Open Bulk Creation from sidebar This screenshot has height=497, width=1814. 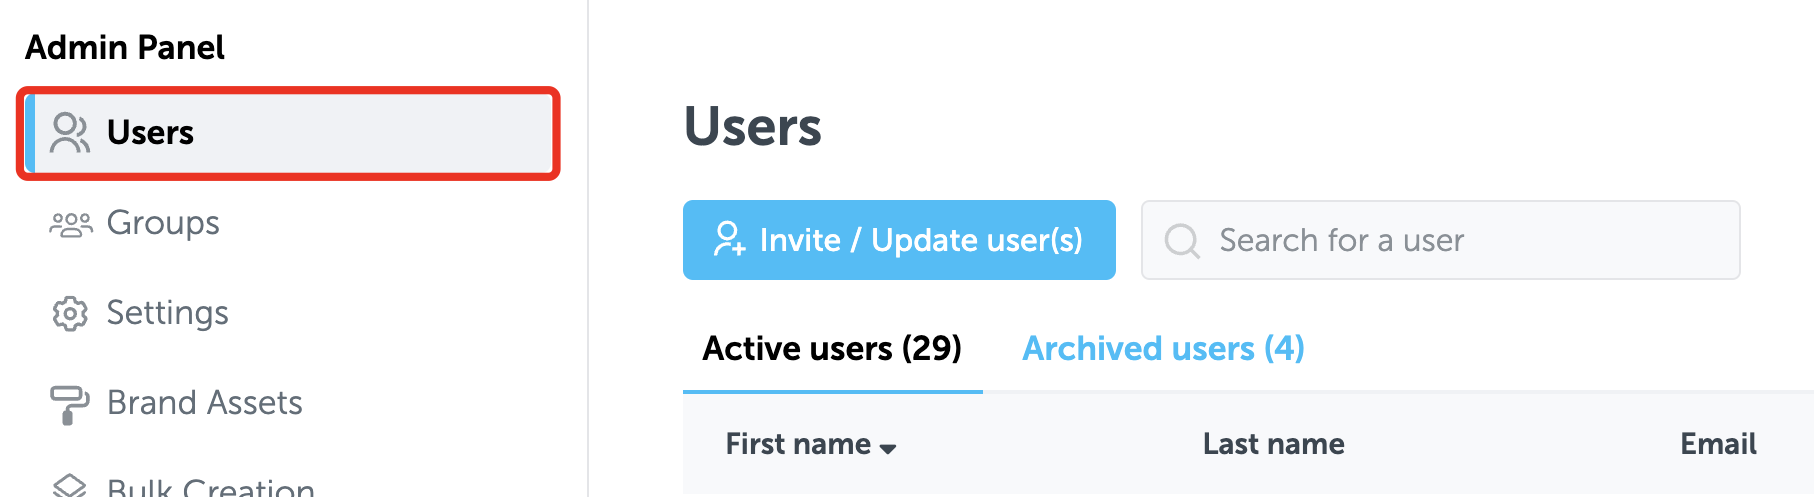pyautogui.click(x=211, y=487)
